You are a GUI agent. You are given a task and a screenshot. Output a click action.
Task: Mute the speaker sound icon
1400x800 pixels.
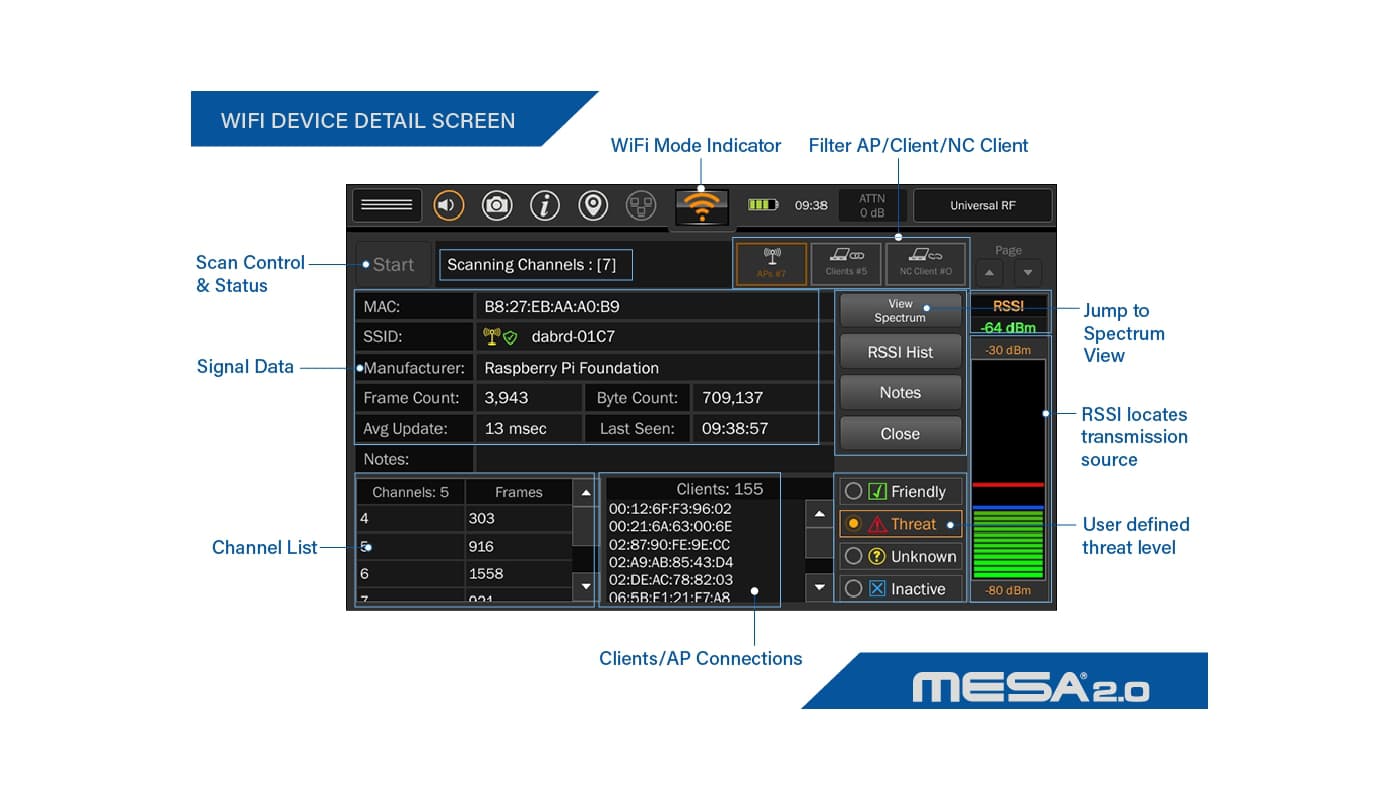click(x=448, y=205)
